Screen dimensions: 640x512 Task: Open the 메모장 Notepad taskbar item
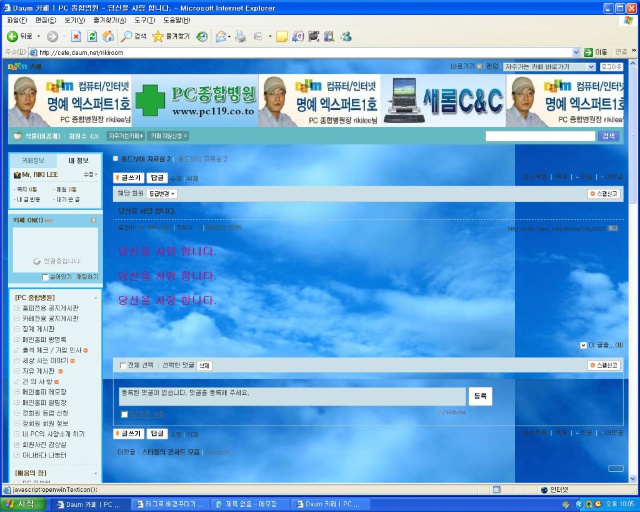pyautogui.click(x=250, y=505)
